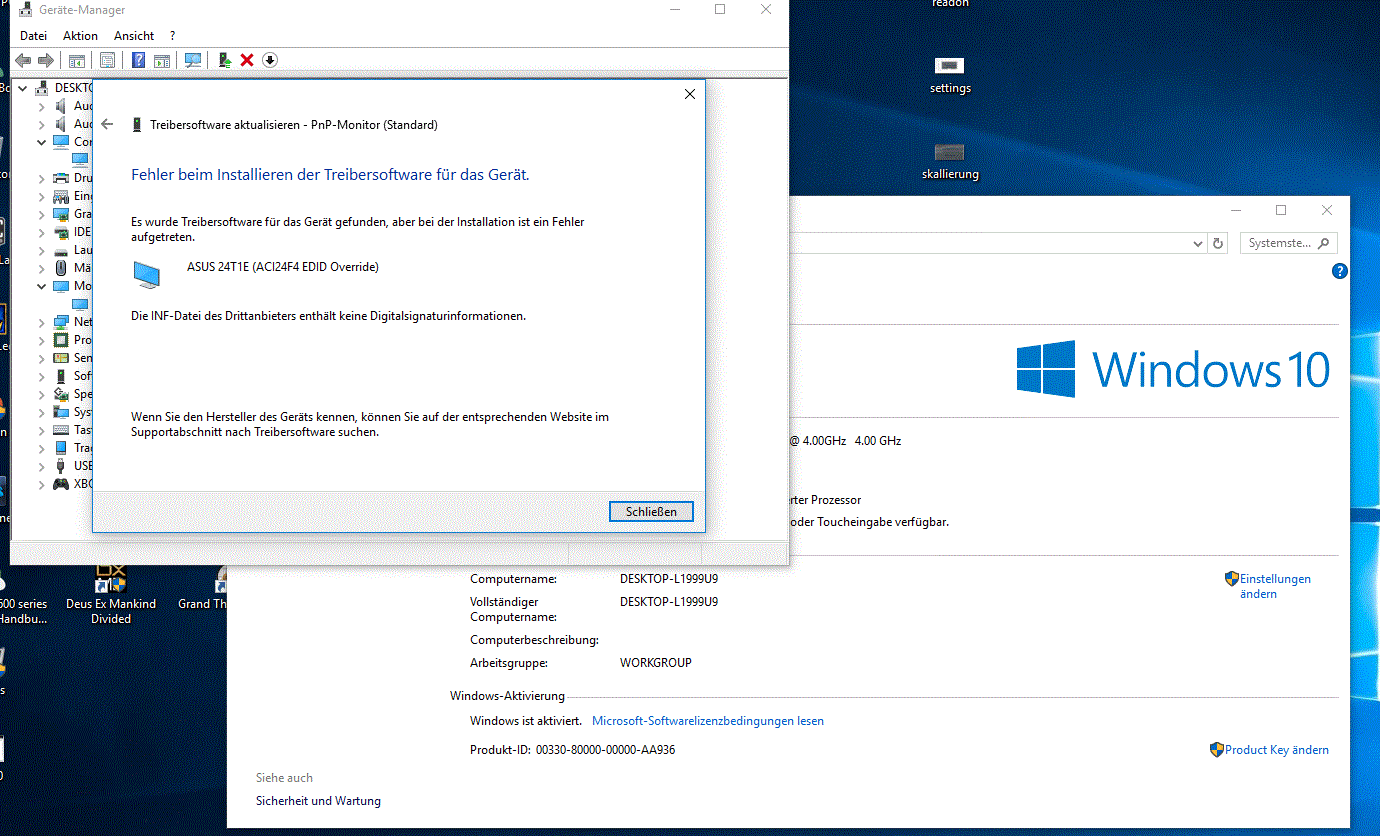
Task: Select the settings desktop icon
Action: click(x=950, y=75)
